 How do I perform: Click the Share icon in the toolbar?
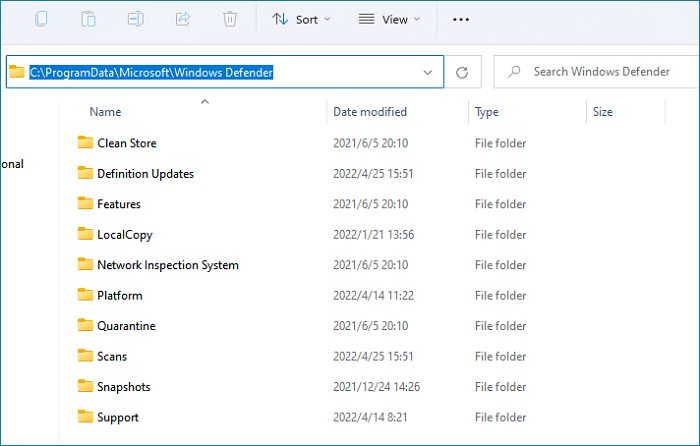[x=183, y=19]
